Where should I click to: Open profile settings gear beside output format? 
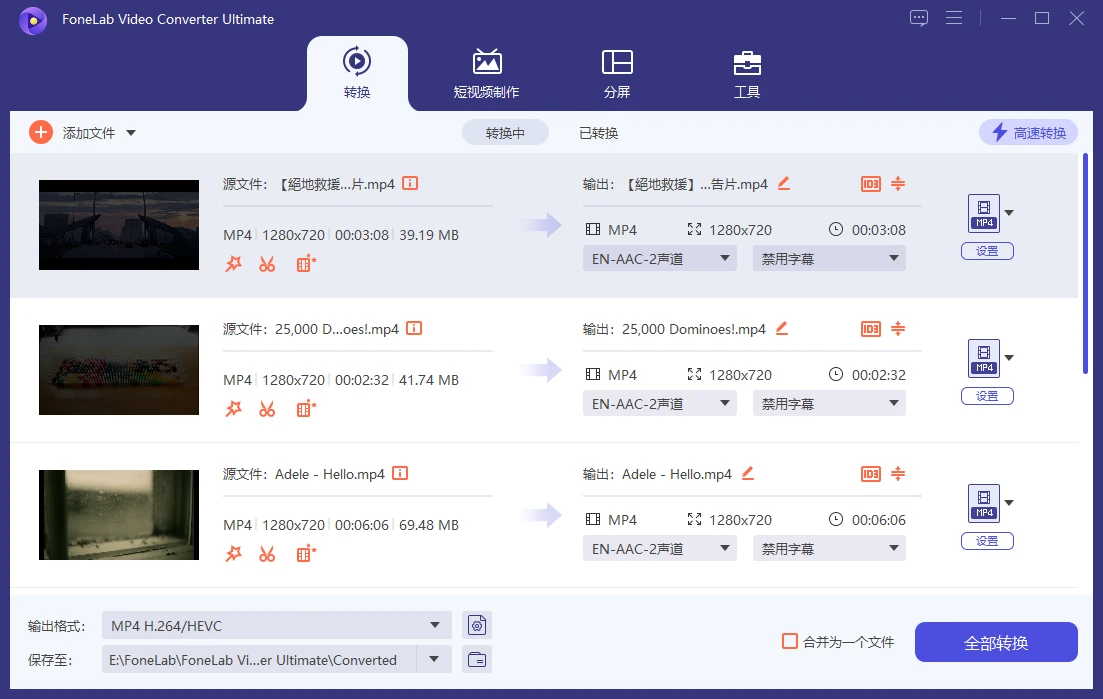(477, 624)
